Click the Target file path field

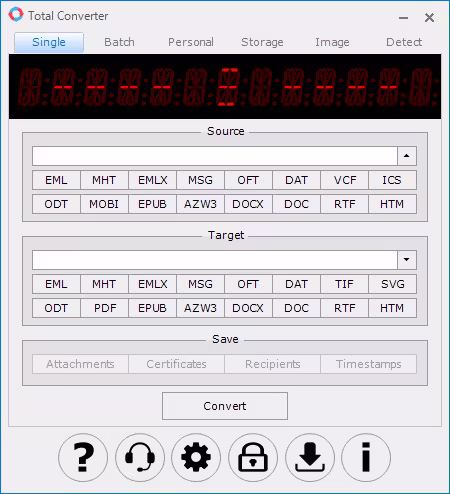tap(215, 260)
